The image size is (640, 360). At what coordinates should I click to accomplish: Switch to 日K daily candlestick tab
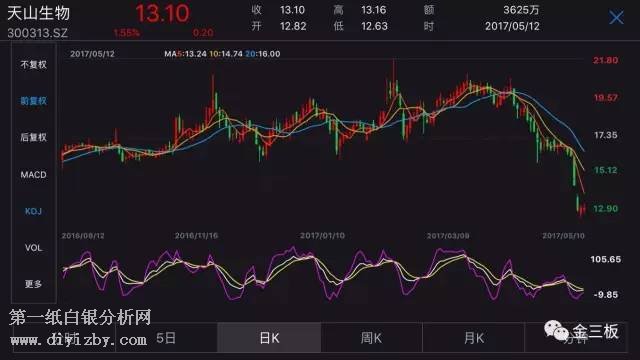tap(269, 338)
